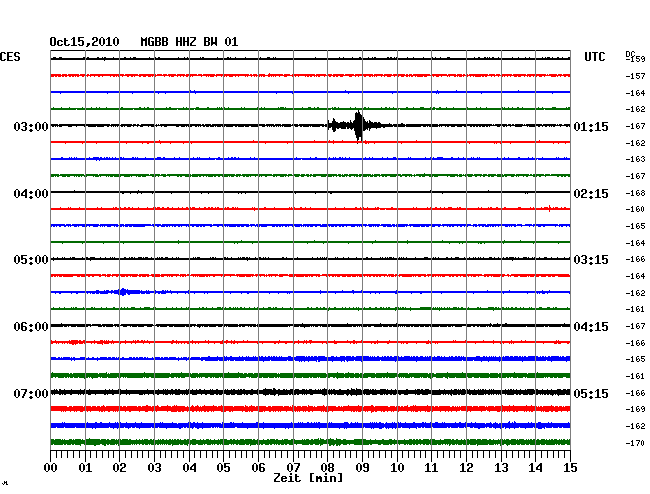
Task: Click the small blue burst near minute 02
Action: pyautogui.click(x=123, y=292)
